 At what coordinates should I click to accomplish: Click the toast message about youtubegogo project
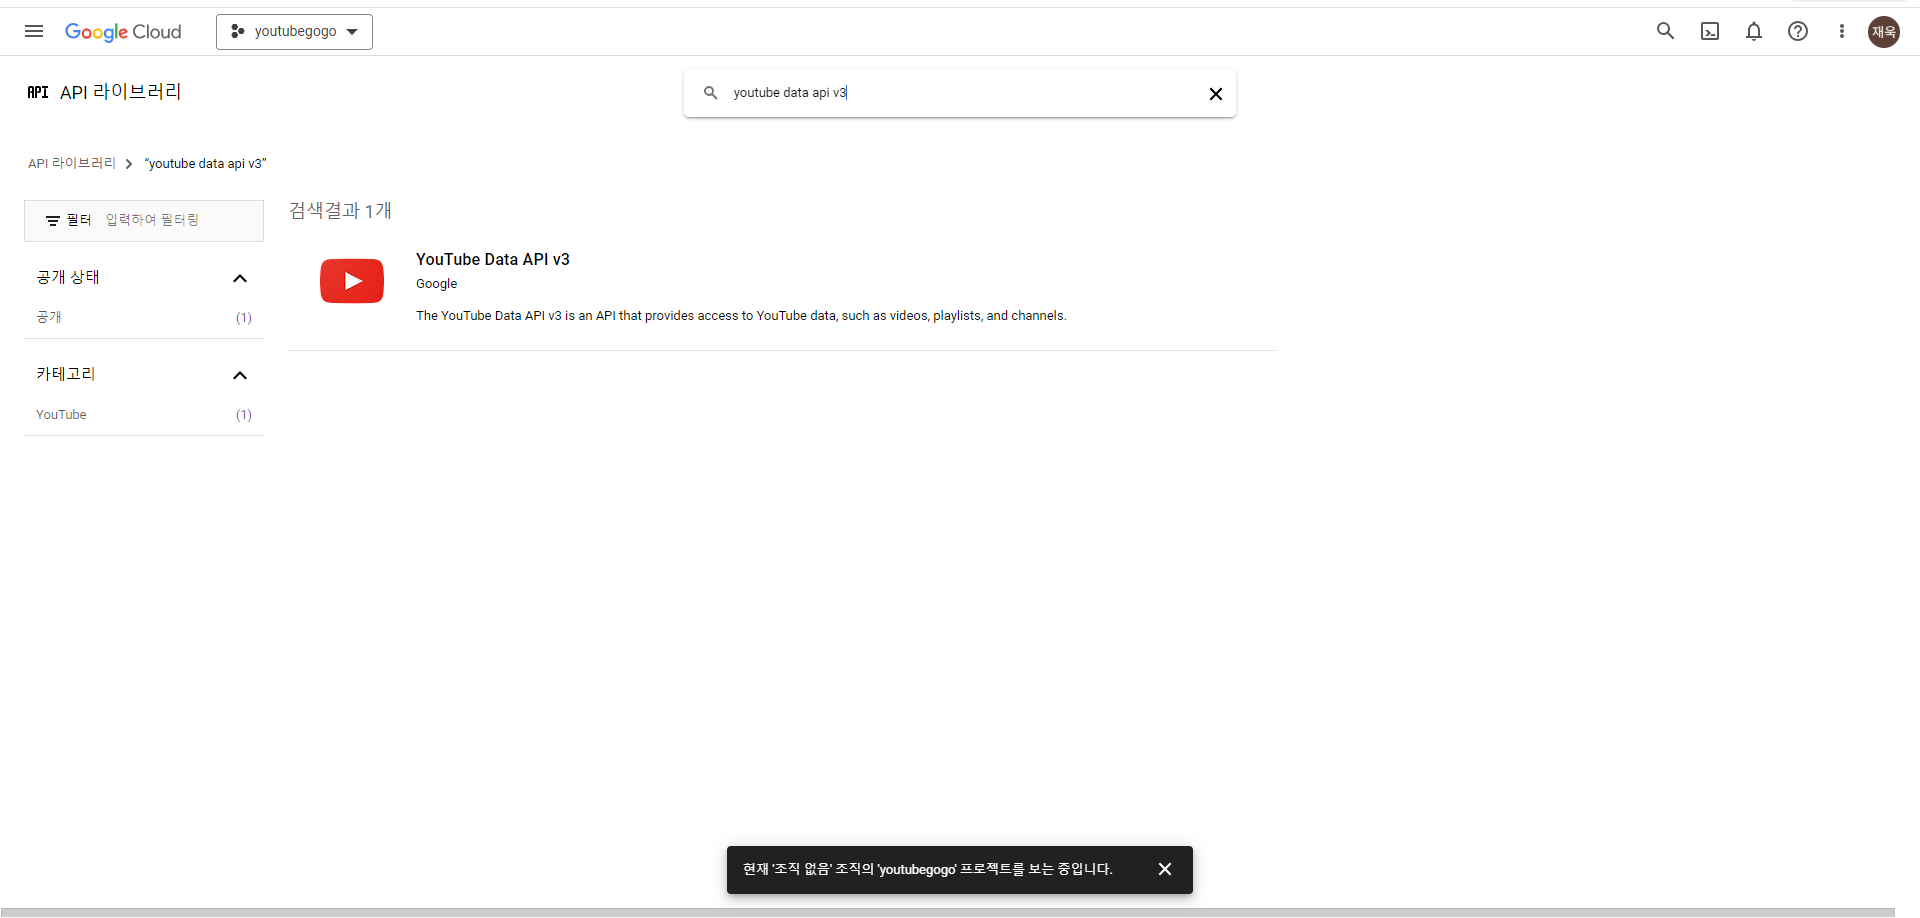pos(927,869)
